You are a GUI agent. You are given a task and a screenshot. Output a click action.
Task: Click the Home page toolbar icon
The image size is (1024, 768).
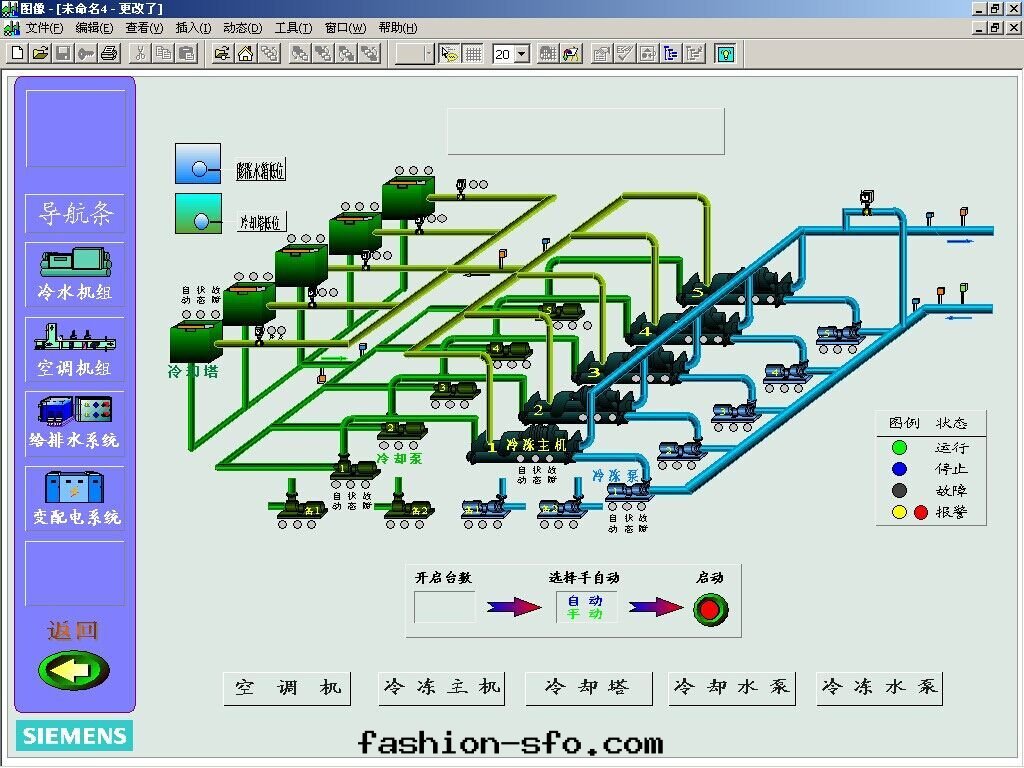(x=245, y=53)
